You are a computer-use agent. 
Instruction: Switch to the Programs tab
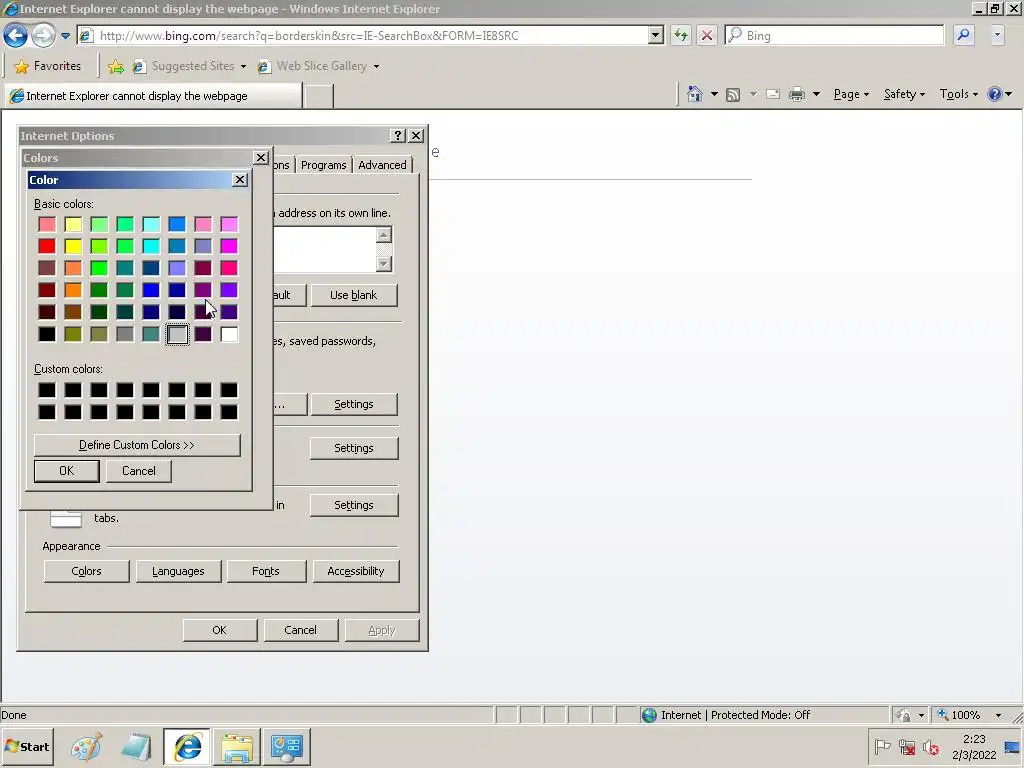323,165
